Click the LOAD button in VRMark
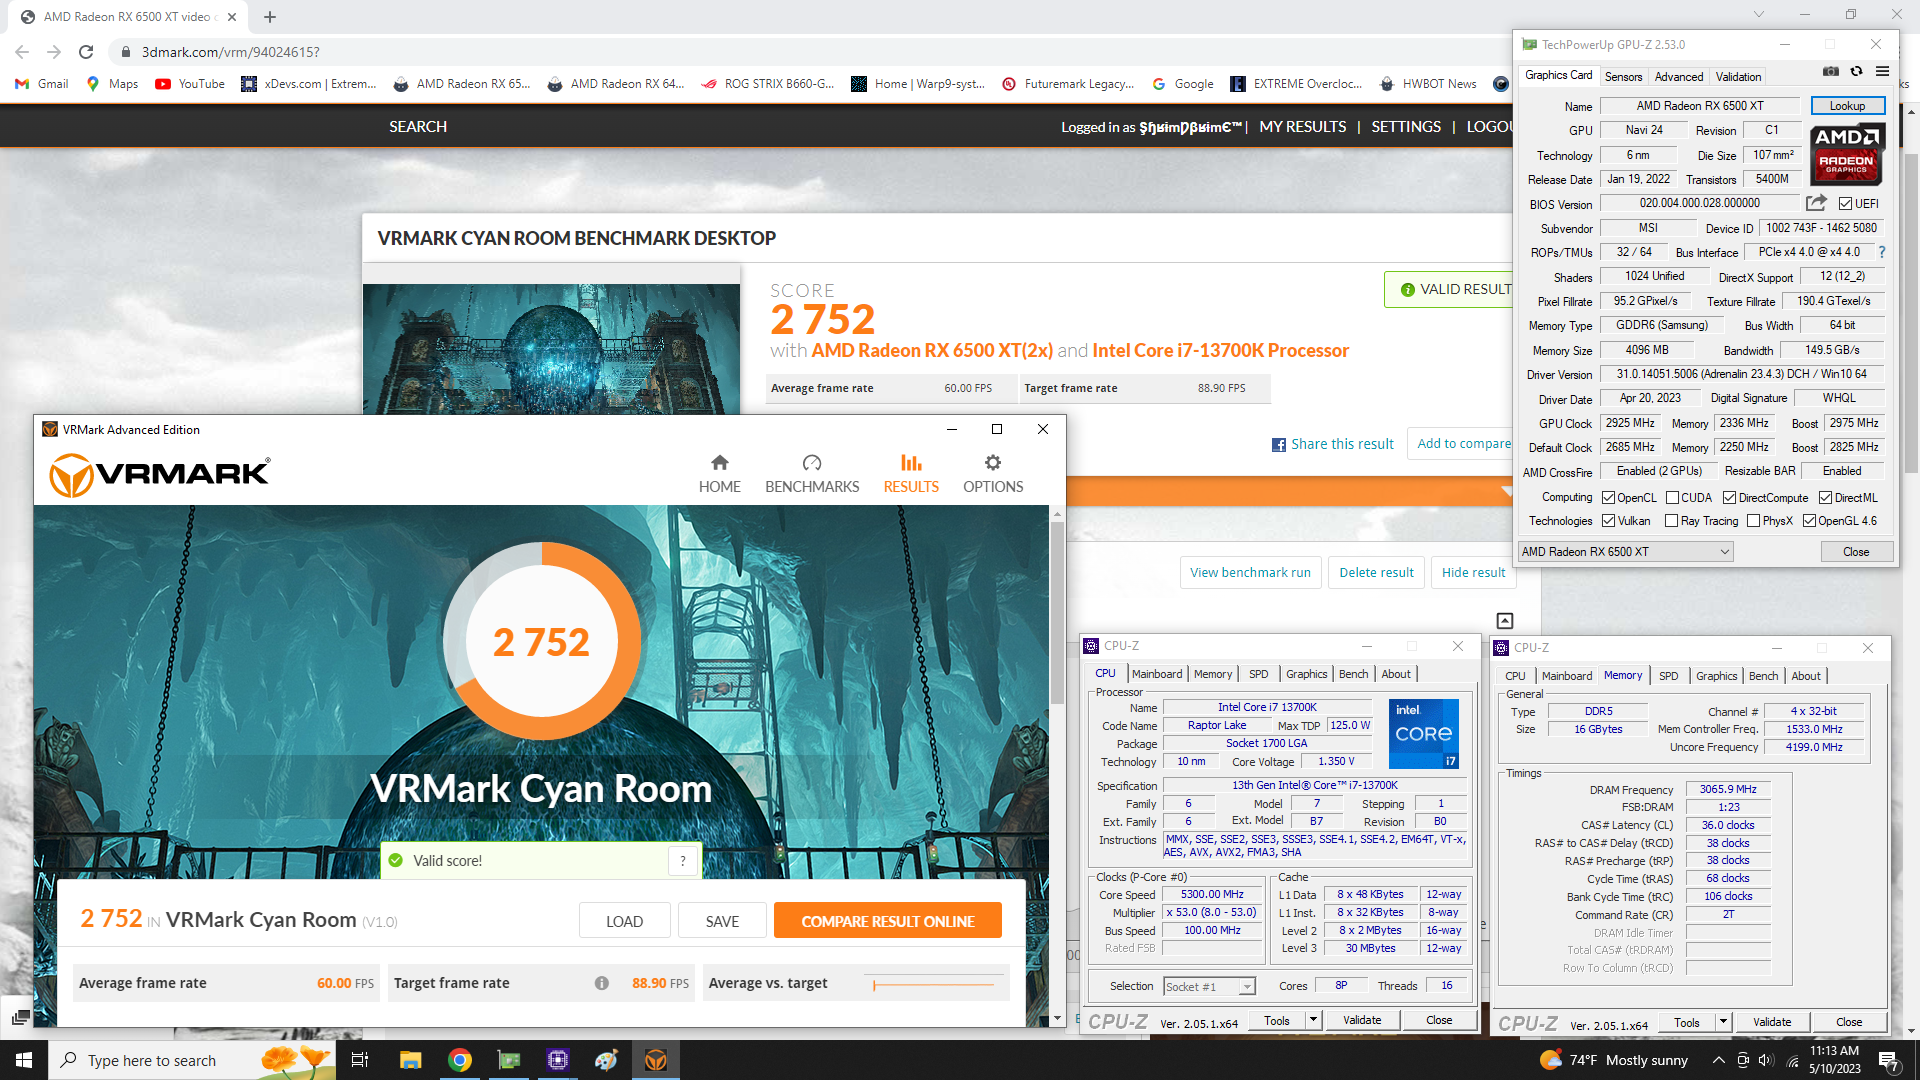The width and height of the screenshot is (1920, 1080). click(624, 921)
